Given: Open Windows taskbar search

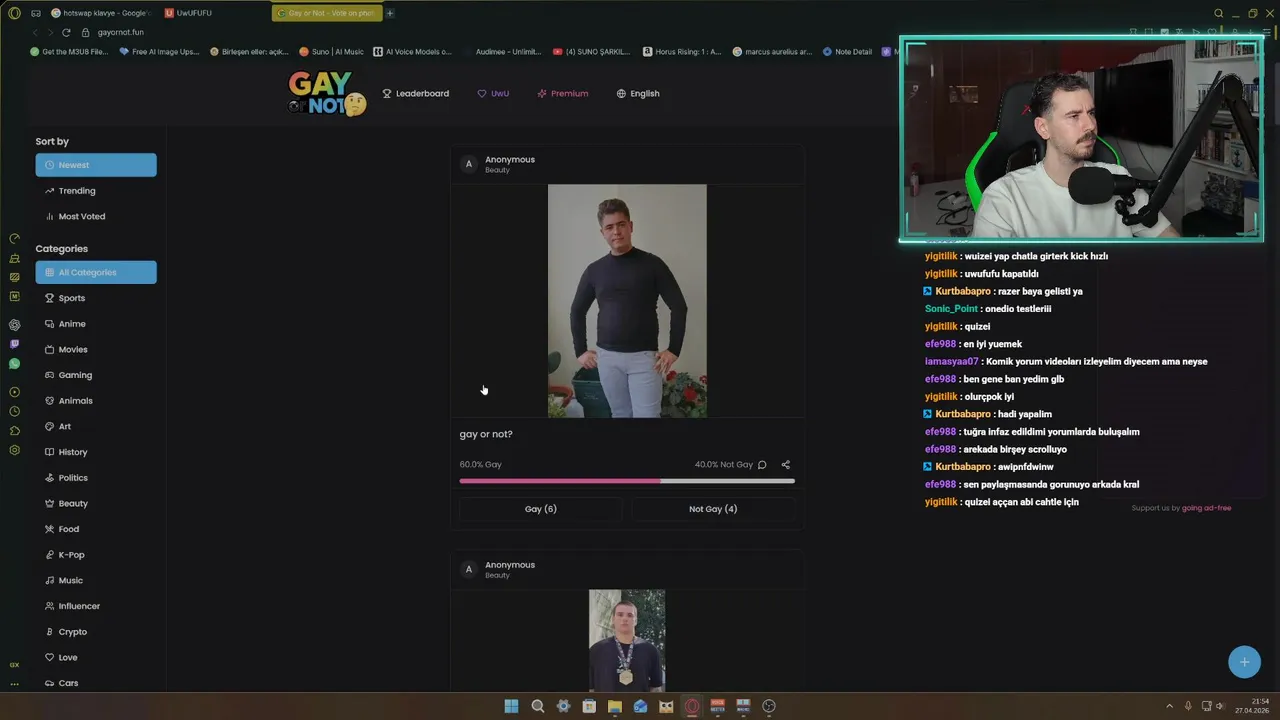Looking at the screenshot, I should tap(537, 706).
